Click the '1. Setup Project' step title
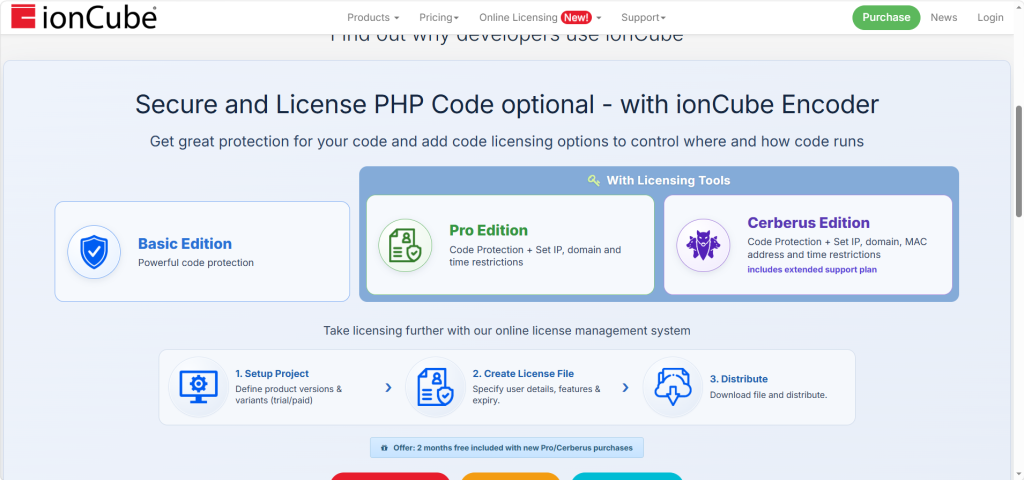Image resolution: width=1024 pixels, height=480 pixels. click(272, 374)
